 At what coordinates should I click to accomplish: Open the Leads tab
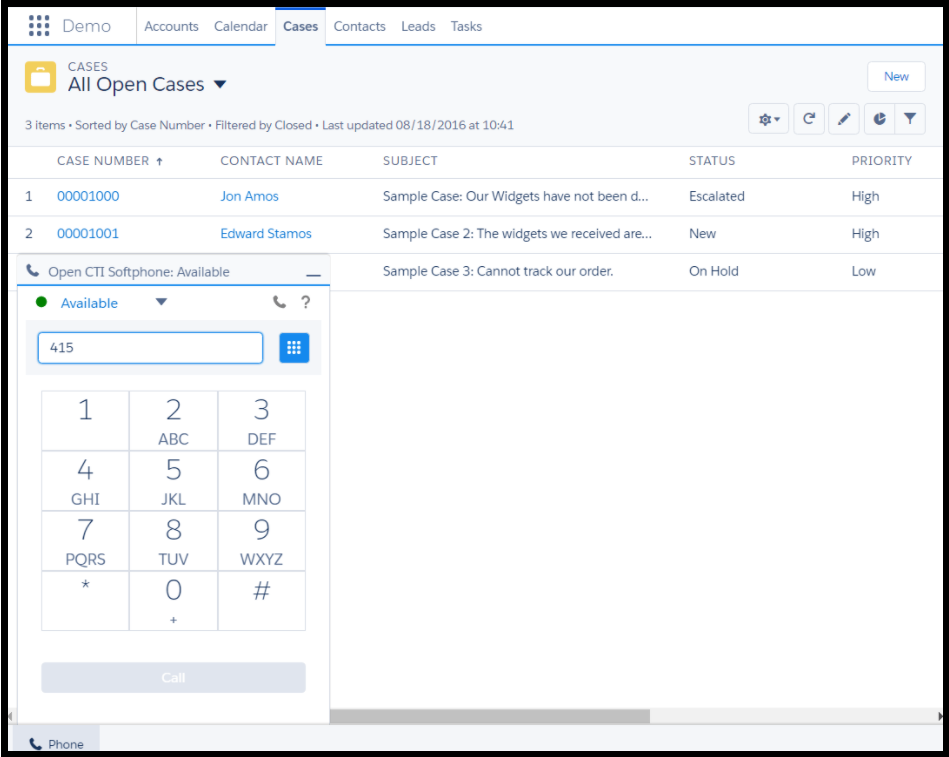(418, 27)
